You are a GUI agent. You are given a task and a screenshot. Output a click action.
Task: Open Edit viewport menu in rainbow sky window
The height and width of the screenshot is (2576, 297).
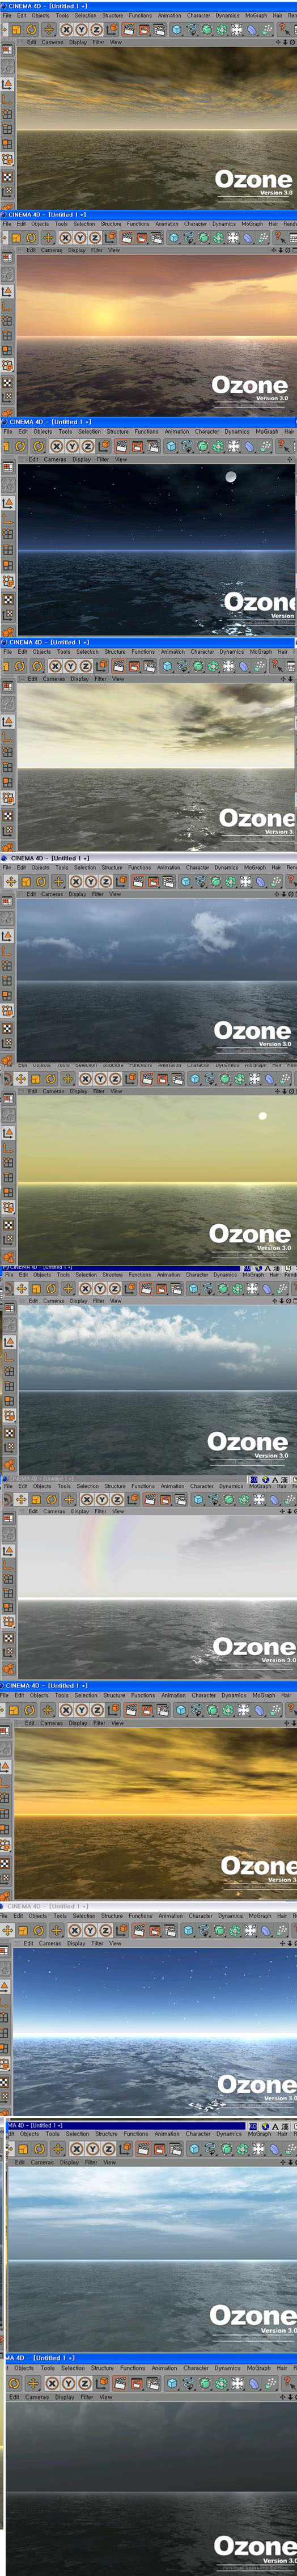[x=33, y=1511]
